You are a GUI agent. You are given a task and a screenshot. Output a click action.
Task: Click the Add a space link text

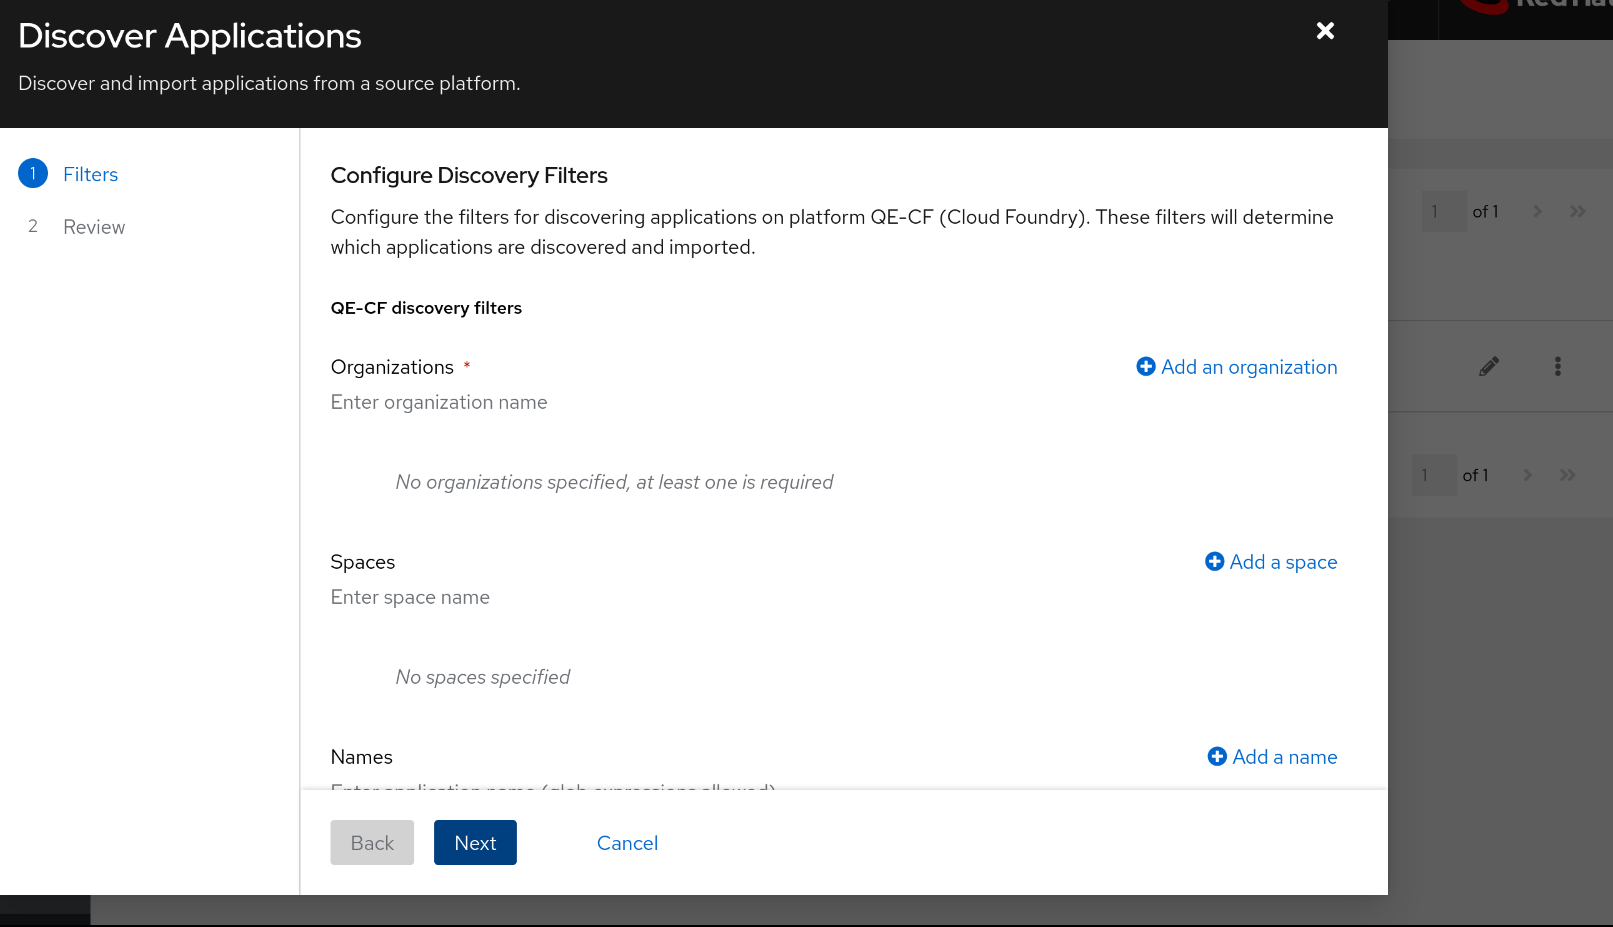tap(1283, 562)
